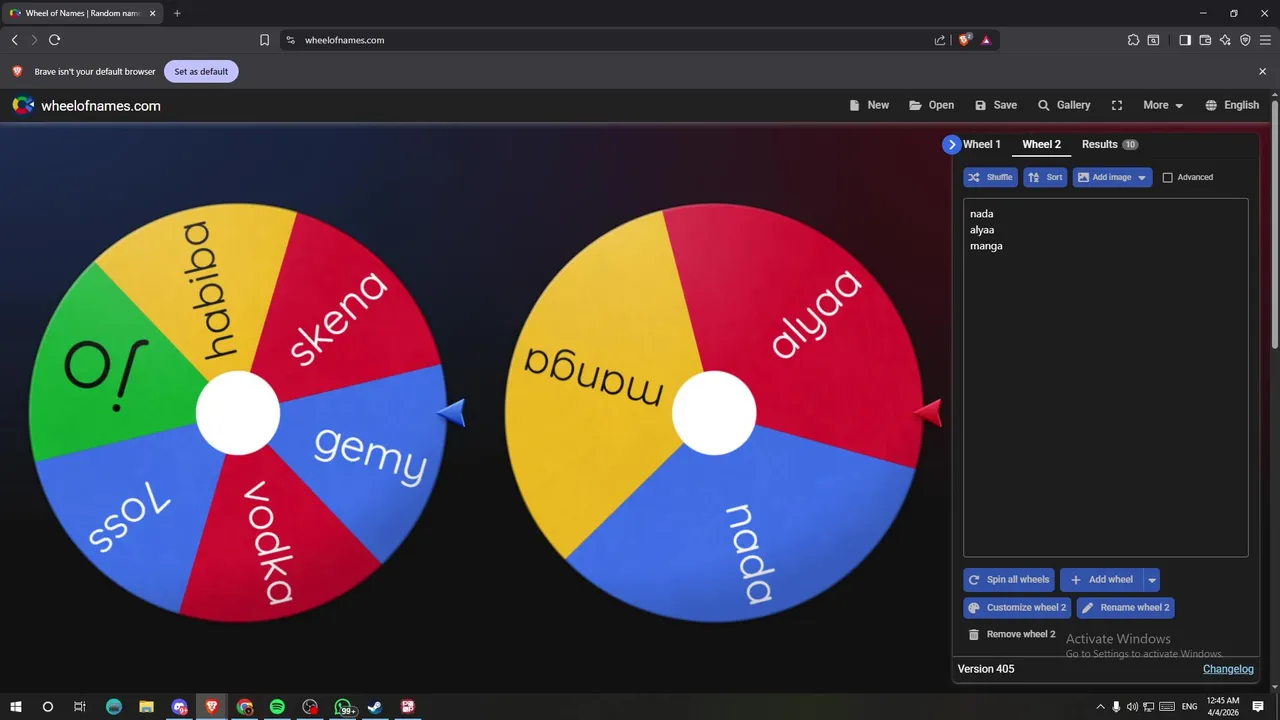Open the Brave VPN shield icon

1245,40
